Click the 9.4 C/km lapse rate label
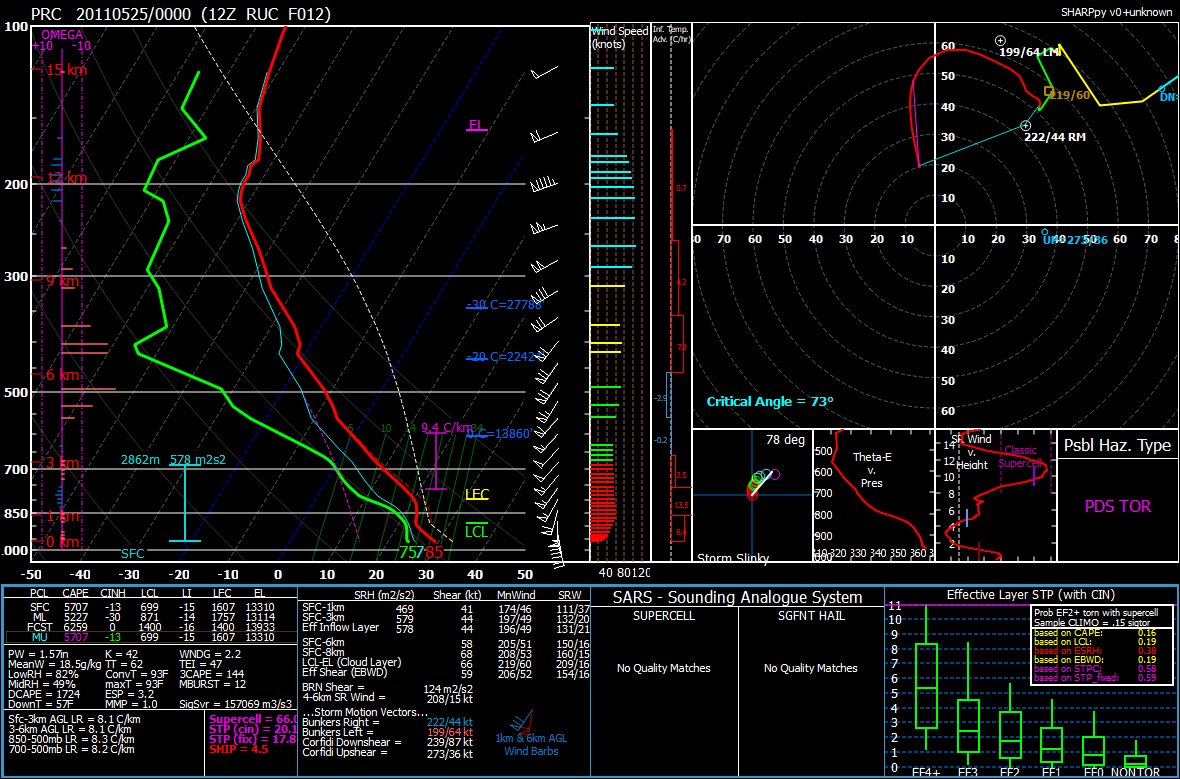Viewport: 1180px width, 779px height. (447, 428)
